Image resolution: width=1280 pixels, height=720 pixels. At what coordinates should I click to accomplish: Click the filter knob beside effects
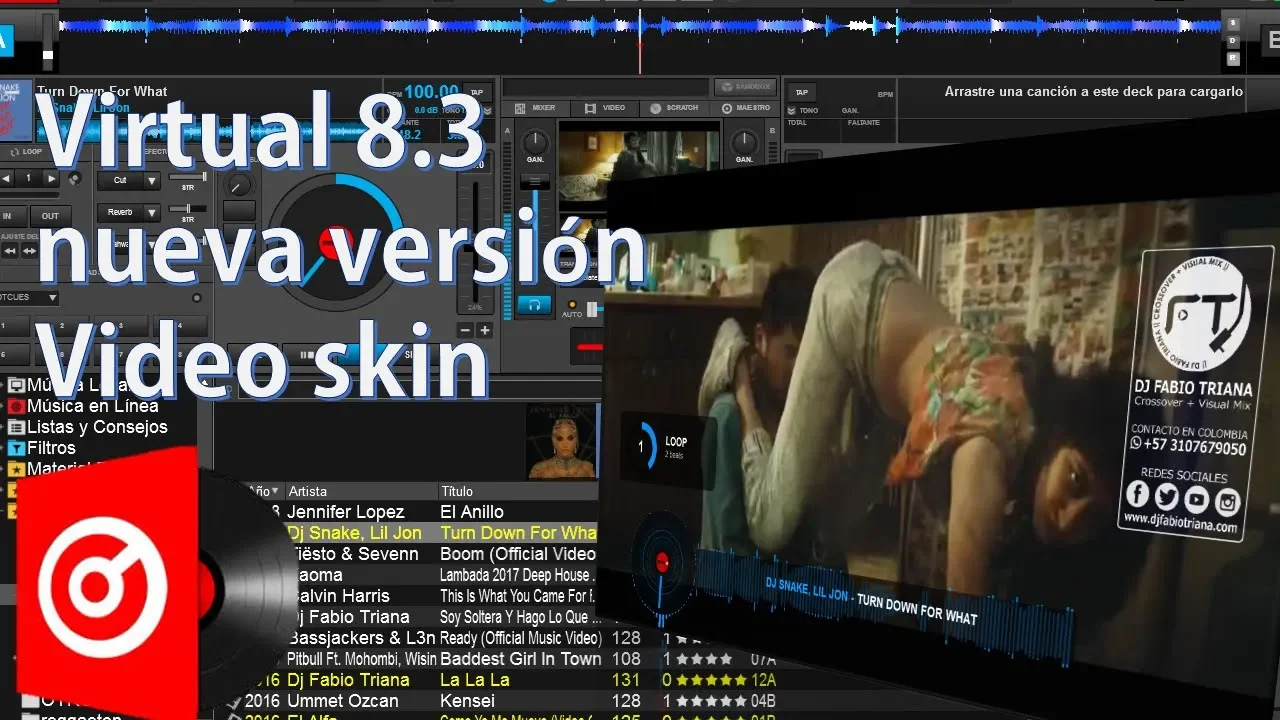(239, 184)
